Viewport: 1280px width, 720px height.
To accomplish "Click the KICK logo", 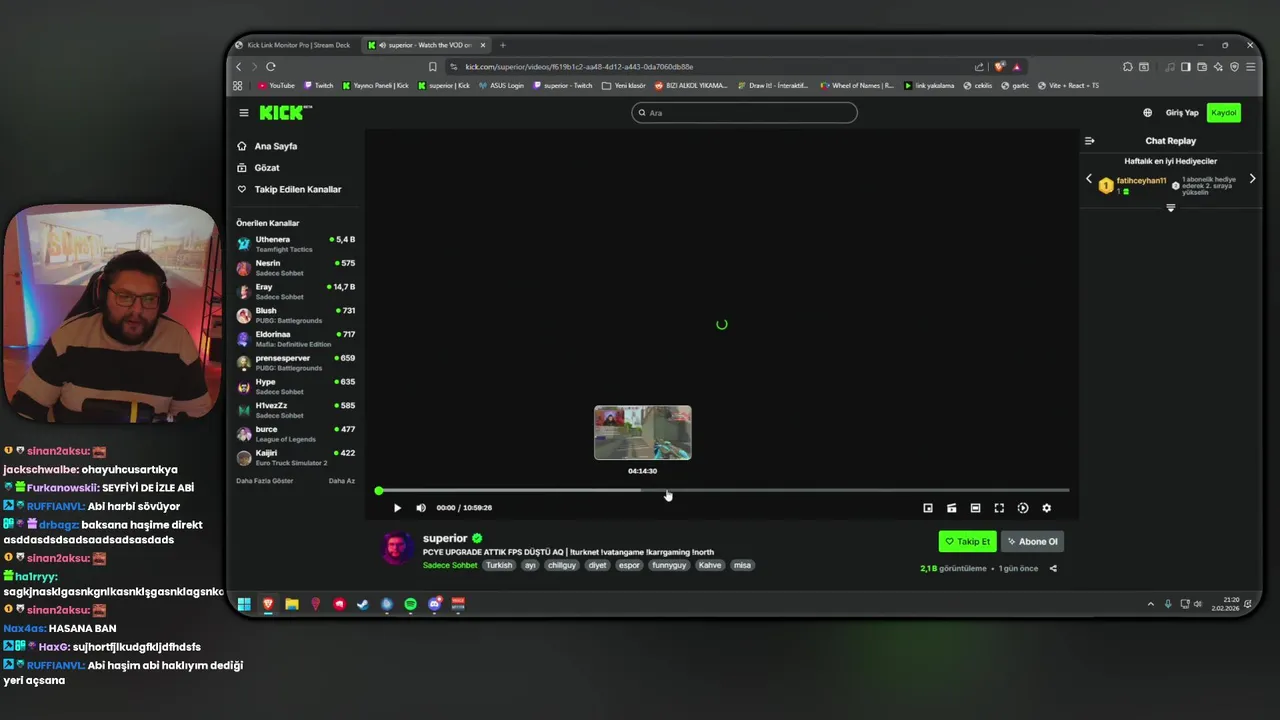I will point(286,113).
